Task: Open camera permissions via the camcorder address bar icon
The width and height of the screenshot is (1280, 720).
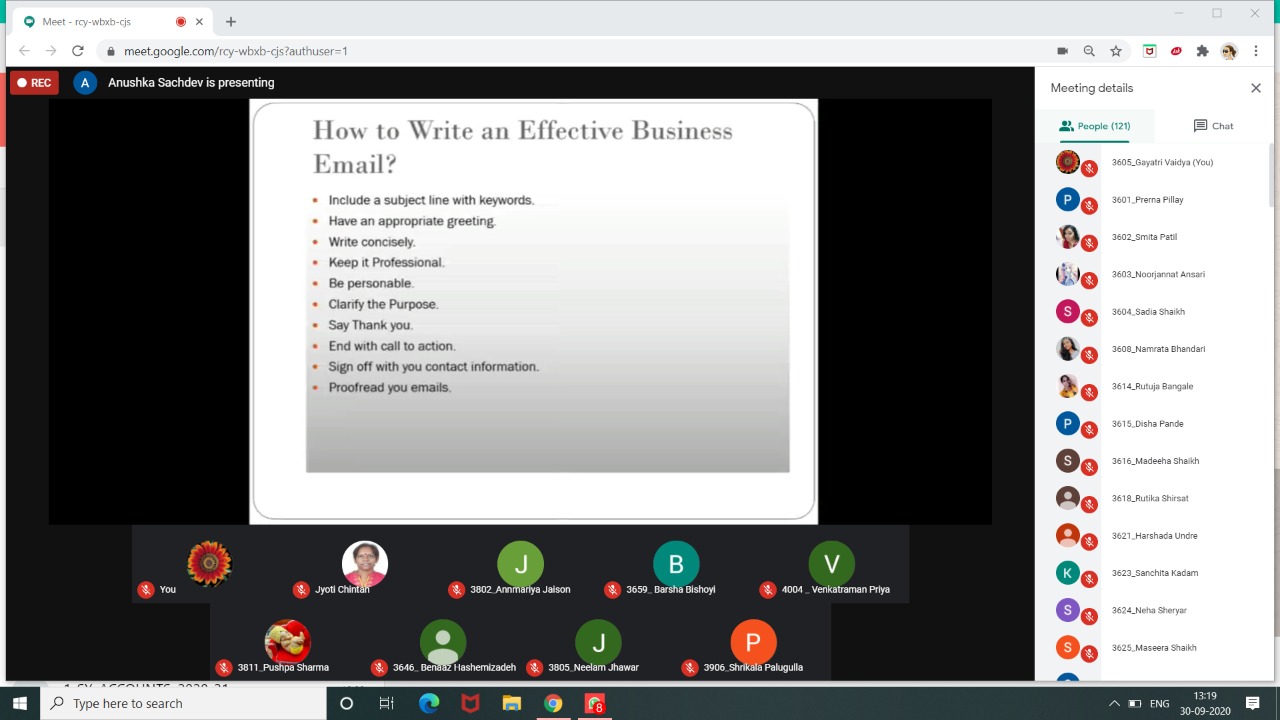Action: click(1063, 51)
